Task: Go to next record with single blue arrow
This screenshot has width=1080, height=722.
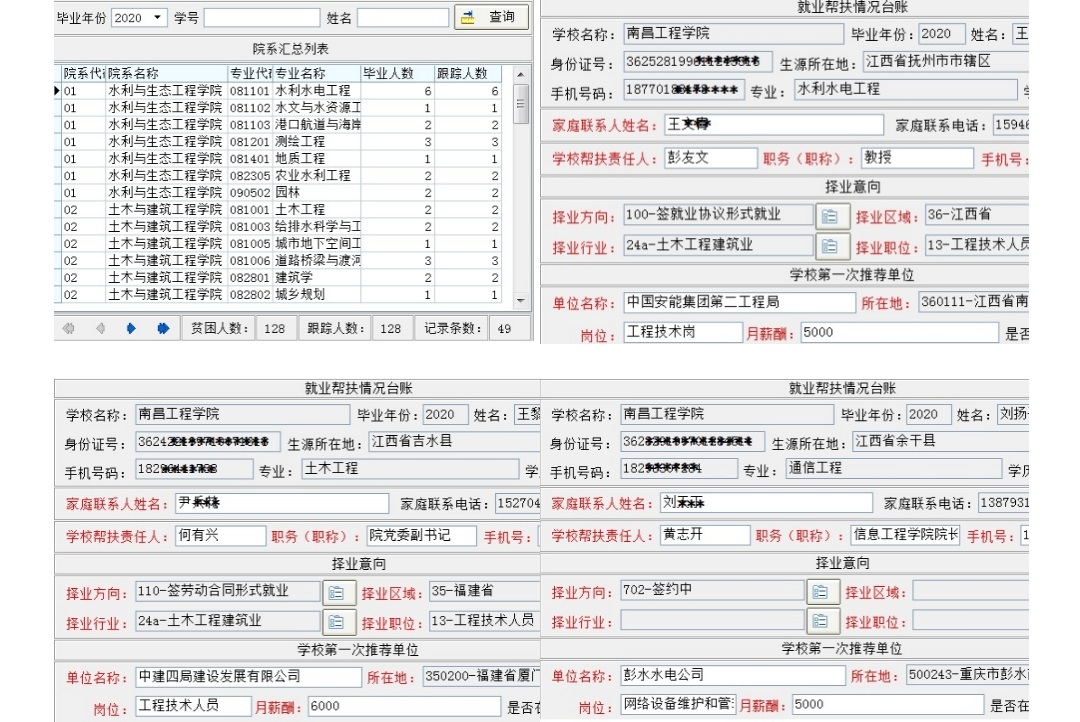Action: 131,328
